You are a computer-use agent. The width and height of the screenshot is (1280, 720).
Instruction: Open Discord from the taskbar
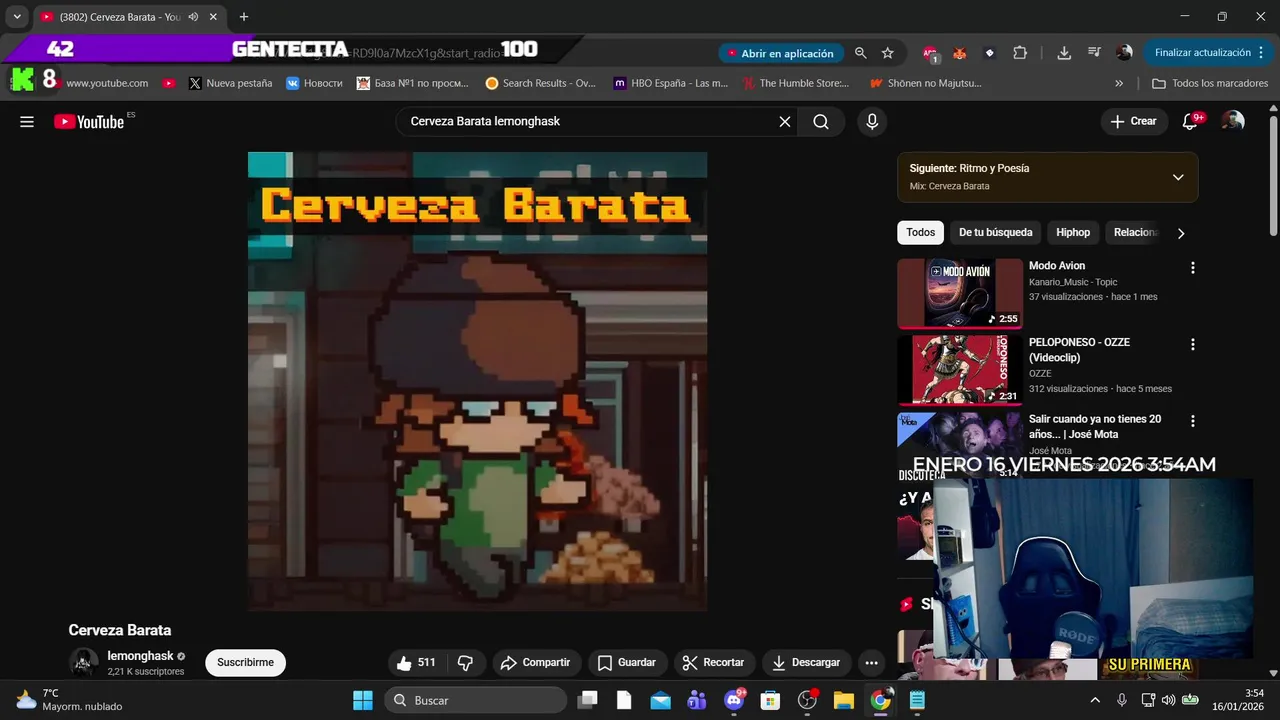click(x=734, y=700)
